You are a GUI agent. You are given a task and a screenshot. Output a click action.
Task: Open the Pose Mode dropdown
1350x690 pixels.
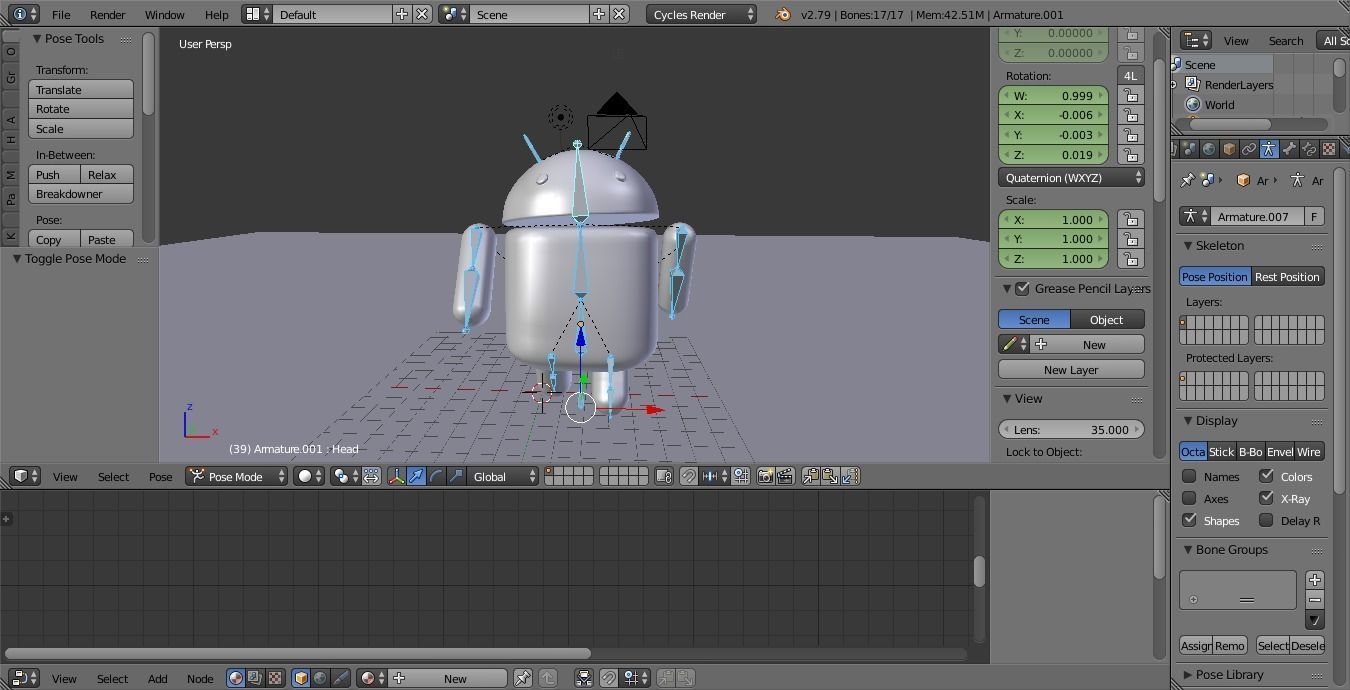pos(236,476)
